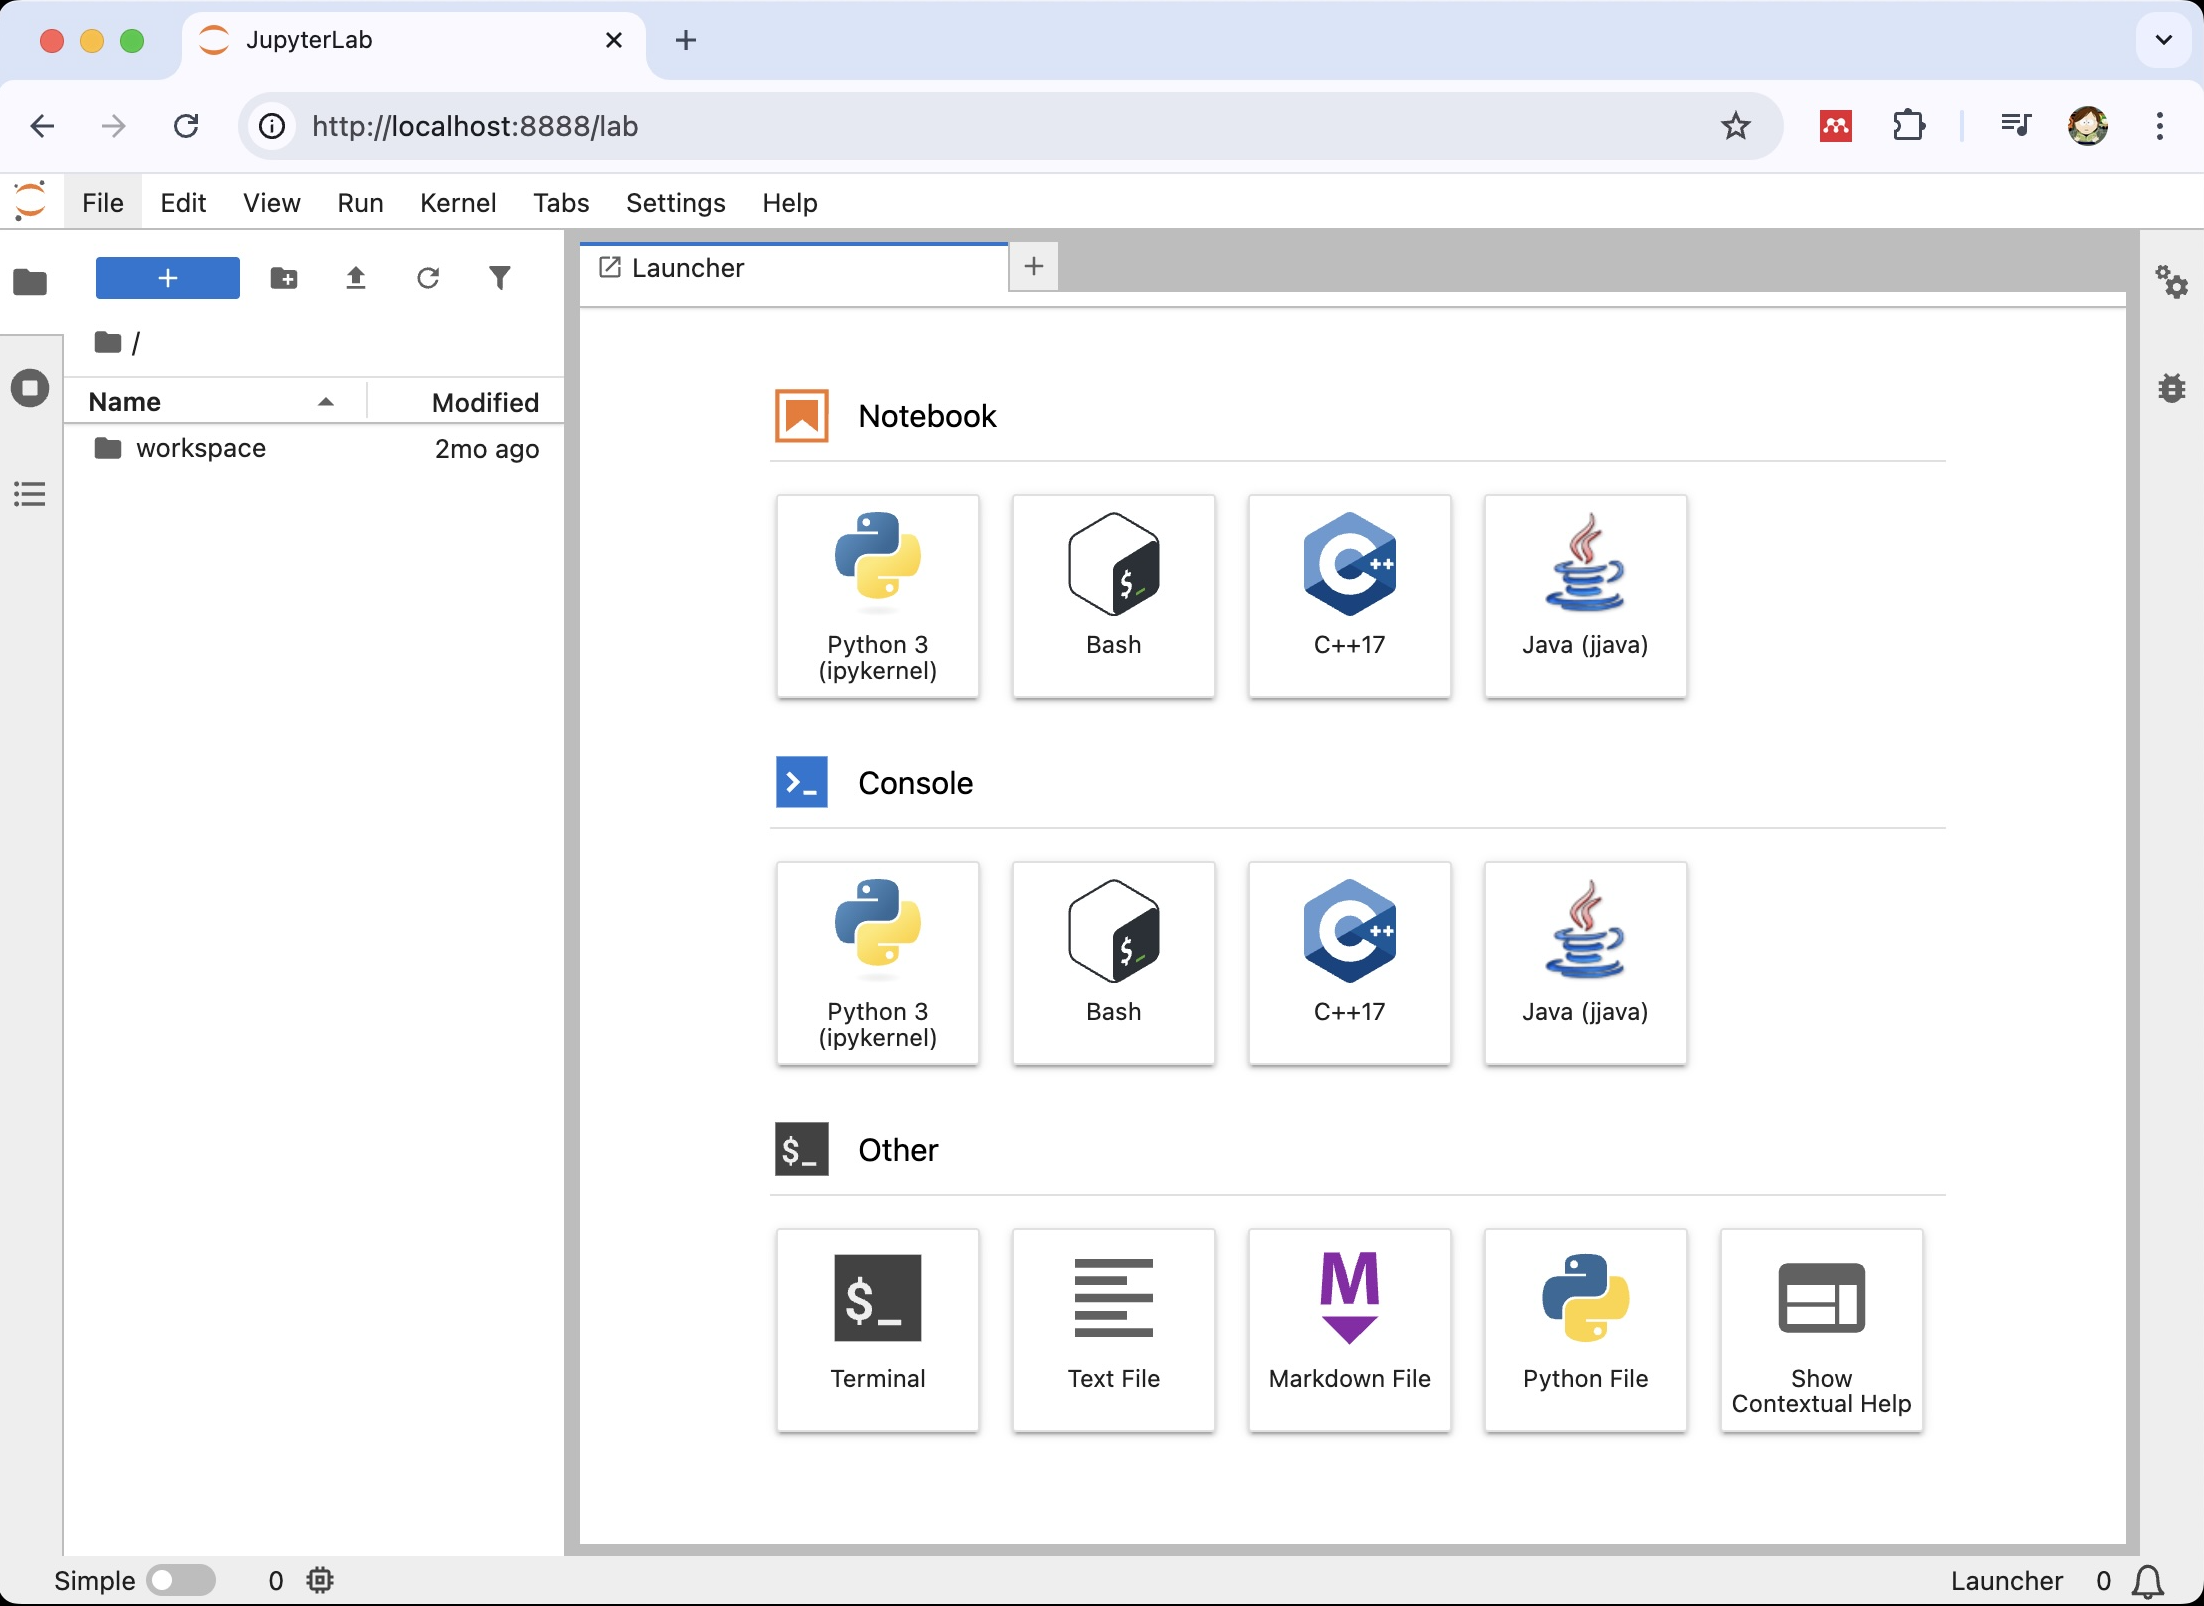Sort files by Name column
This screenshot has width=2204, height=1606.
214,402
